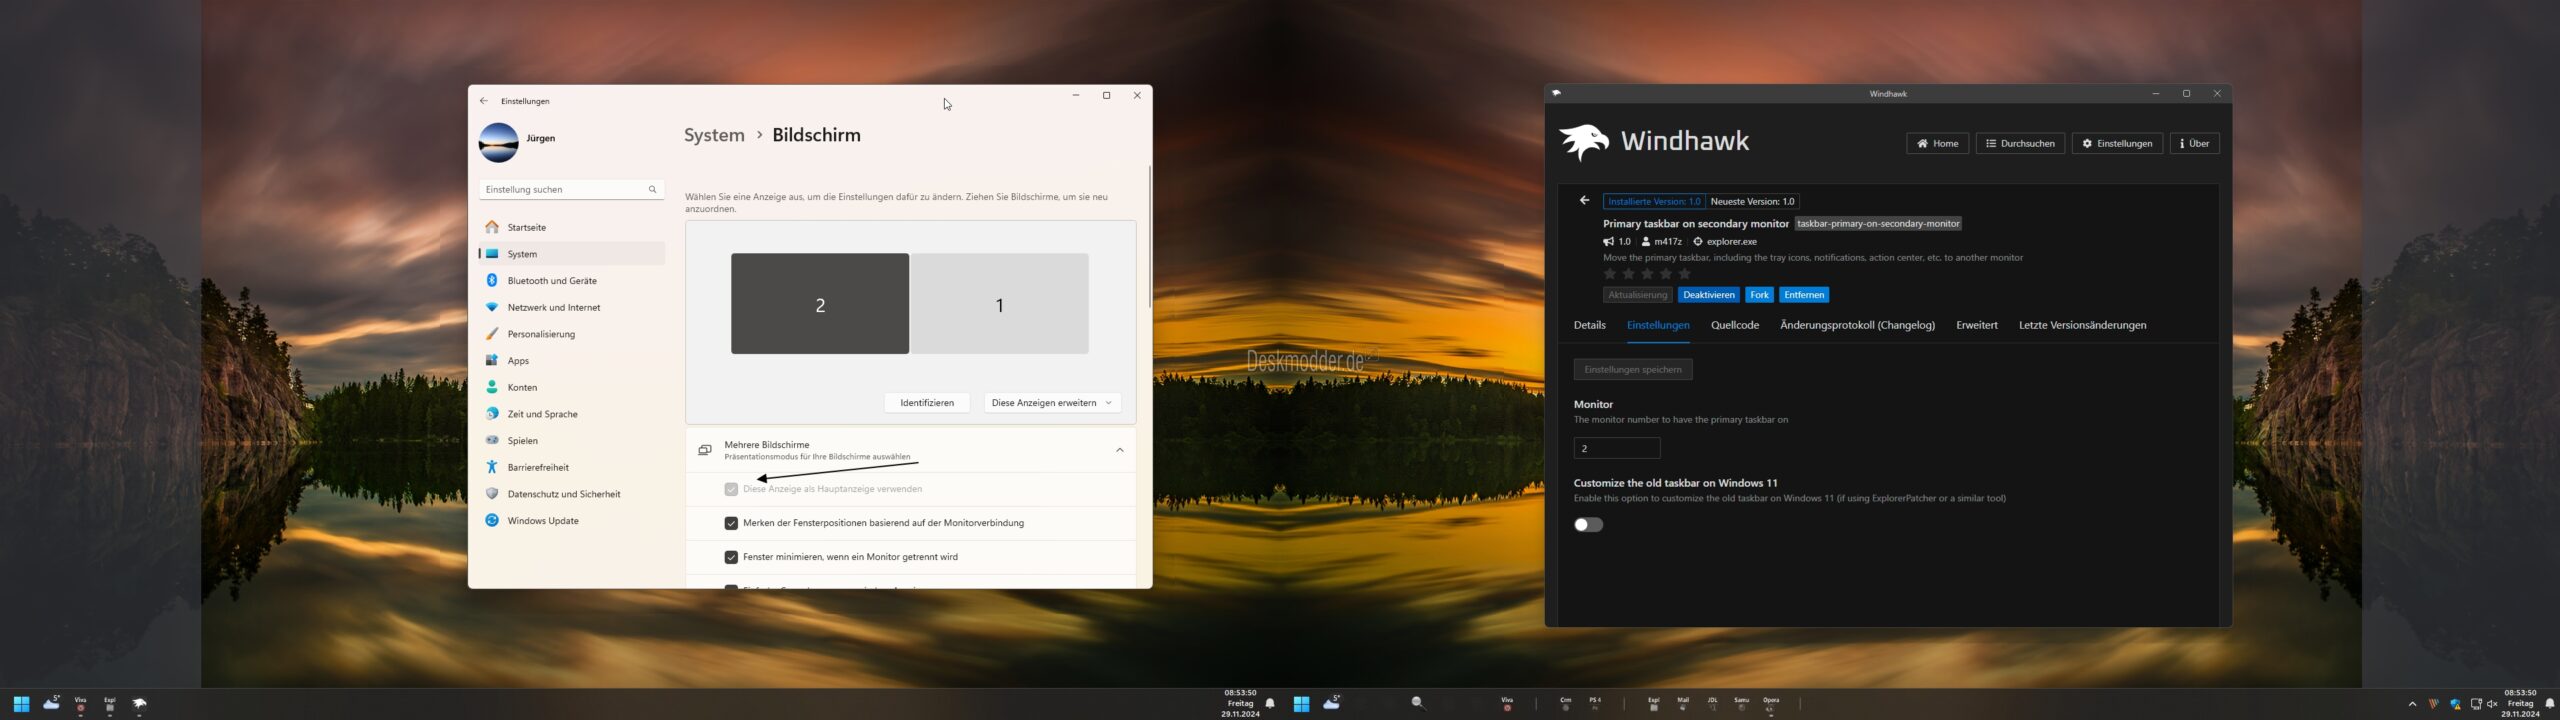Screen dimensions: 2560x720
Task: Click the Aktualisierung button
Action: (1638, 295)
